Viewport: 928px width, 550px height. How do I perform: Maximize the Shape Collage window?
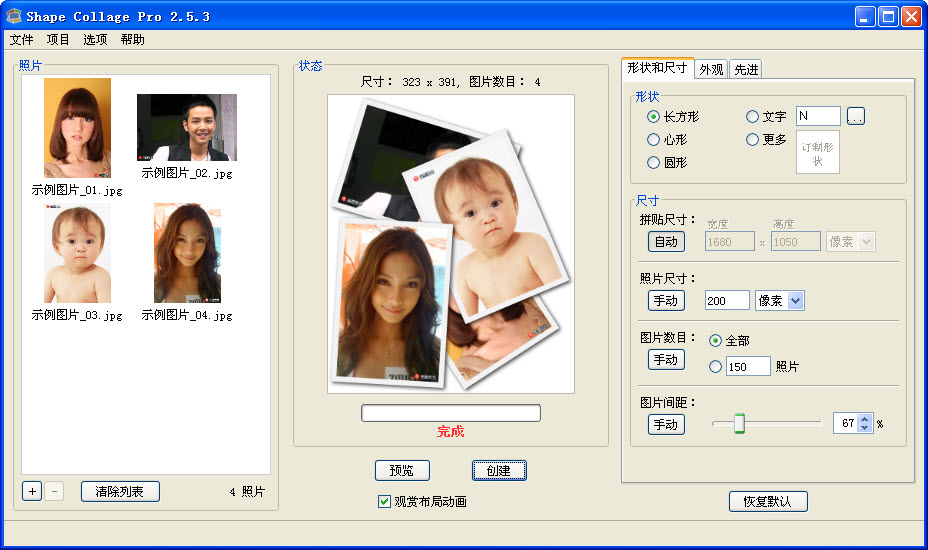(x=888, y=17)
